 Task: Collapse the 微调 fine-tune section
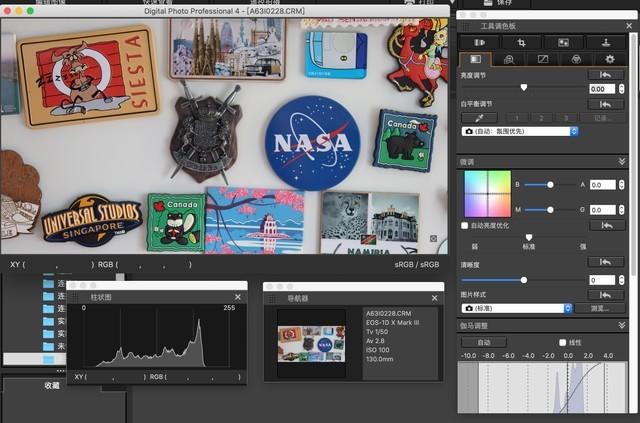point(622,162)
